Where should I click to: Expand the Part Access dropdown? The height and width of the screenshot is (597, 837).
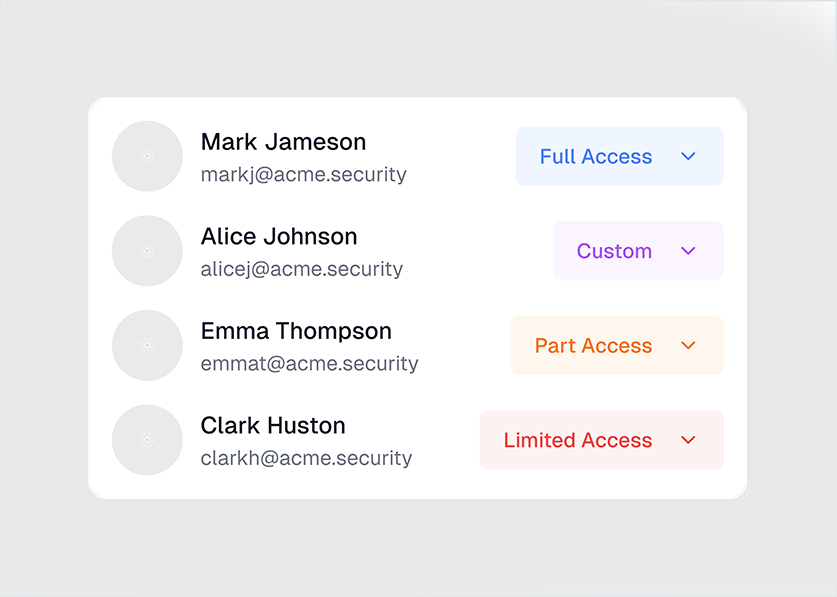tap(617, 345)
